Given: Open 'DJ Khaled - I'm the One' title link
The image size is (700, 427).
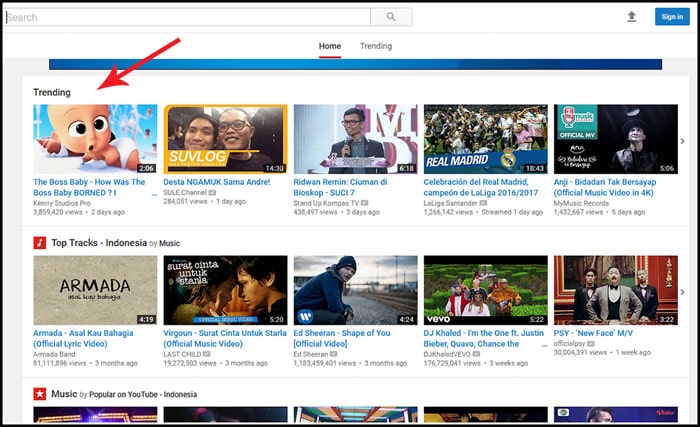Looking at the screenshot, I should click(484, 339).
